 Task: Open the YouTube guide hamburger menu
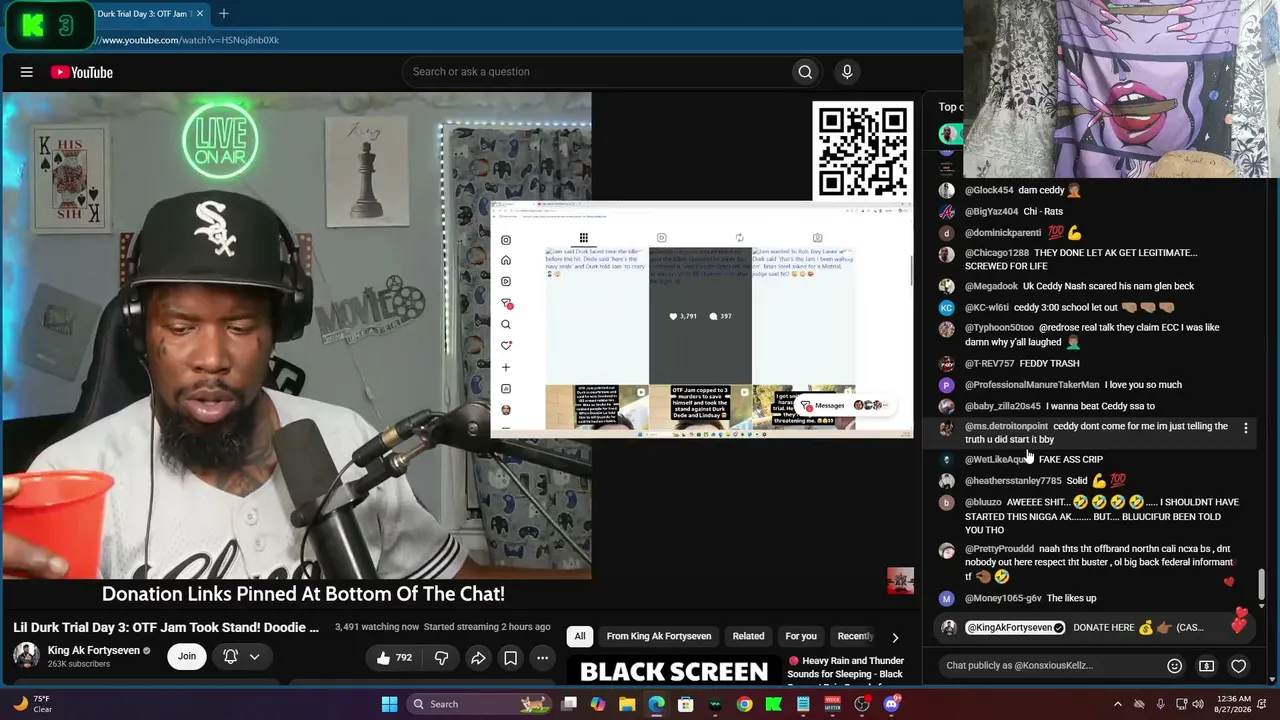pyautogui.click(x=27, y=72)
